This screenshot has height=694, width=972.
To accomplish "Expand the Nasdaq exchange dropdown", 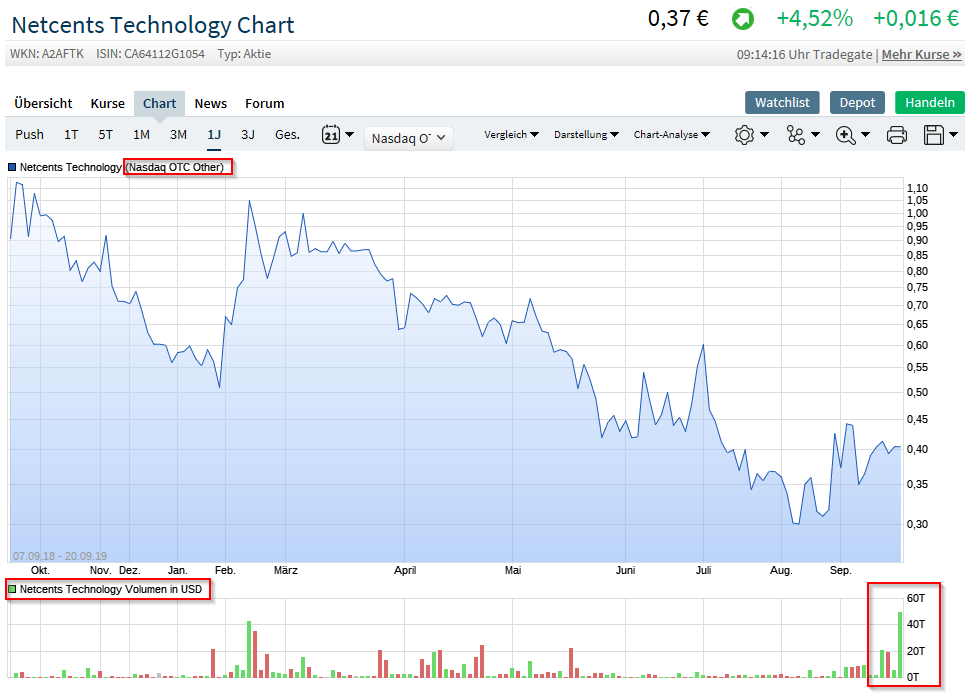I will point(409,138).
